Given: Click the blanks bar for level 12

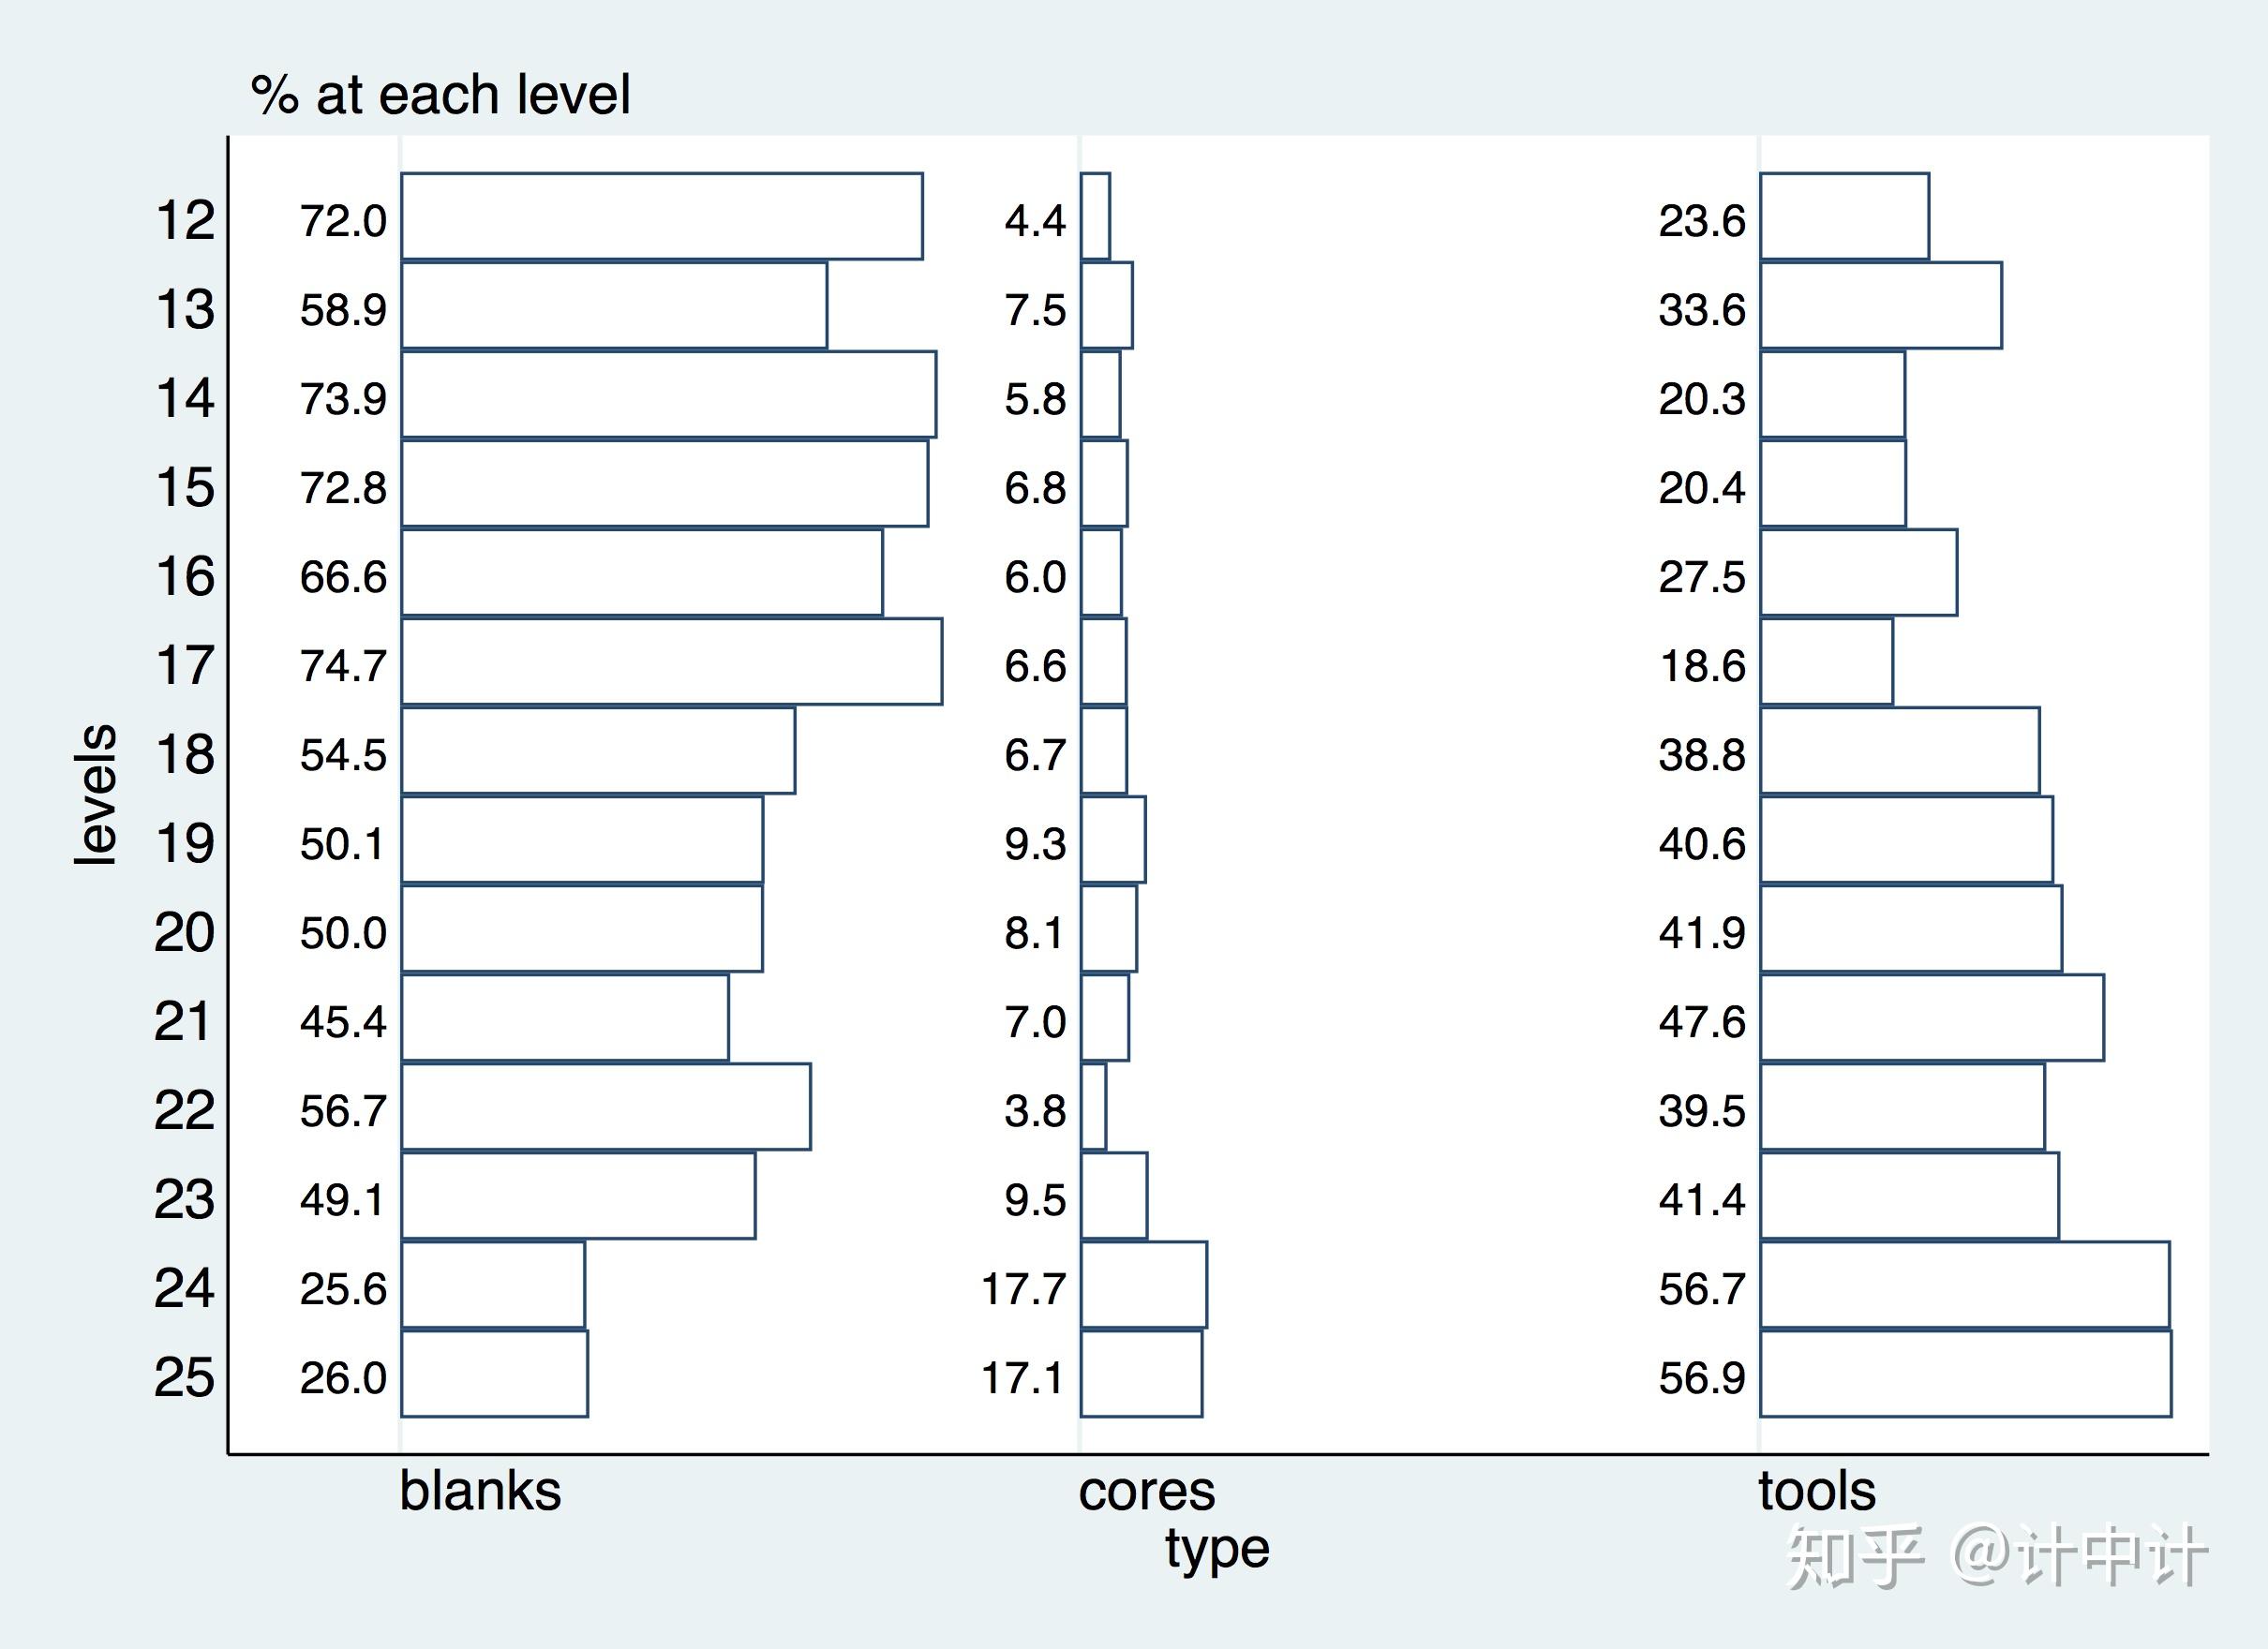Looking at the screenshot, I should click(x=661, y=216).
